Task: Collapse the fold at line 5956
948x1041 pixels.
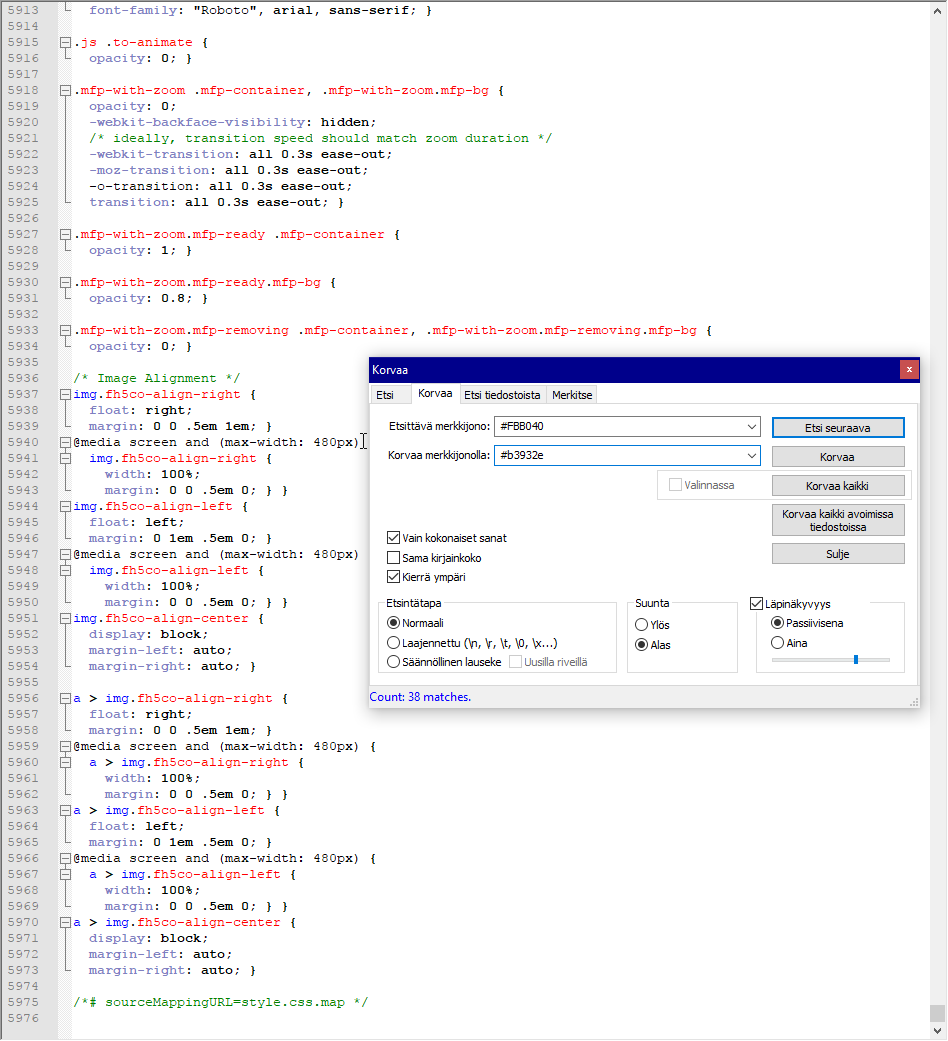Action: 65,698
